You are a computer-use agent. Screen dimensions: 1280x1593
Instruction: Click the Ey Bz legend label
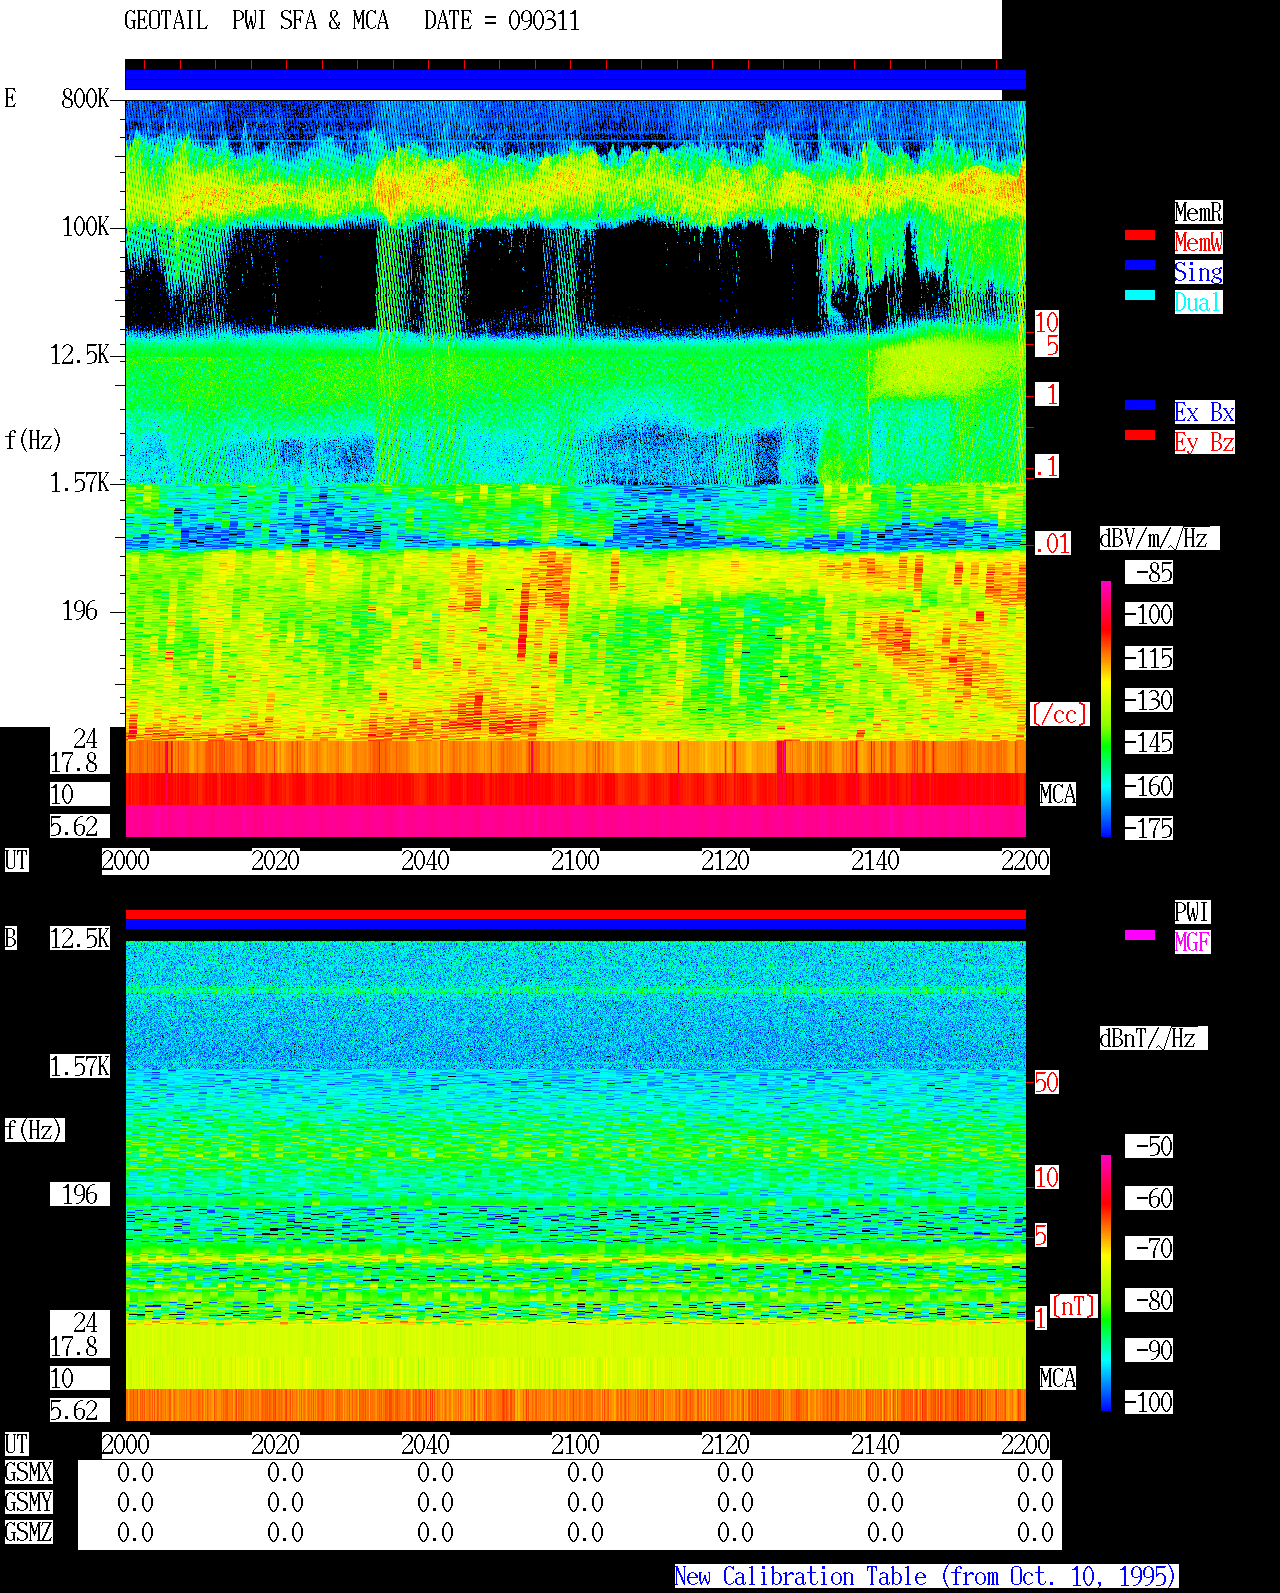1204,442
